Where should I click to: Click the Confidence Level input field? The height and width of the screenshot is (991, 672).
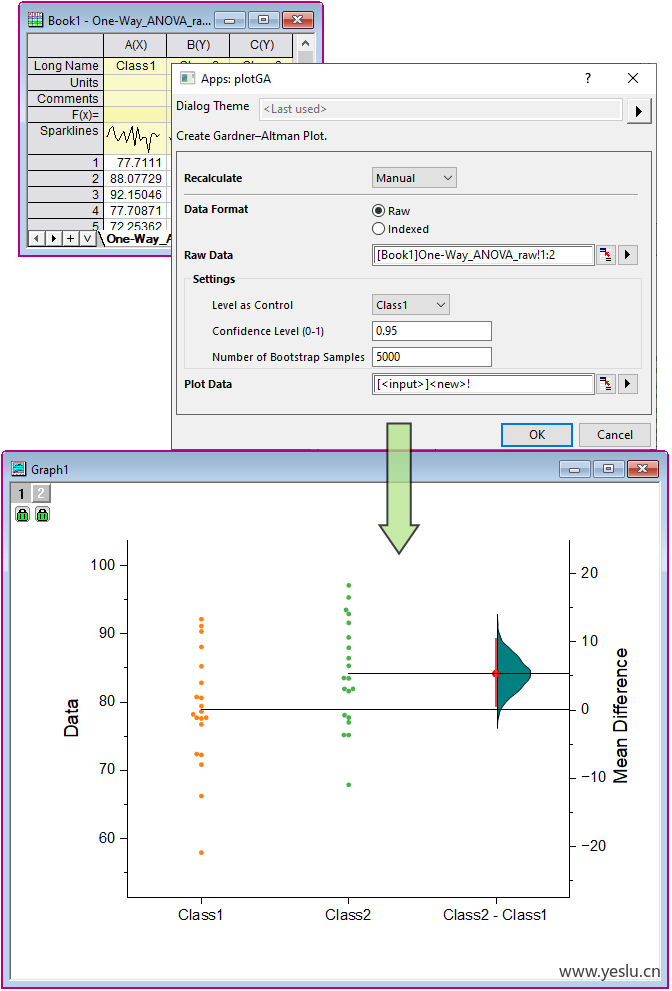tap(432, 331)
